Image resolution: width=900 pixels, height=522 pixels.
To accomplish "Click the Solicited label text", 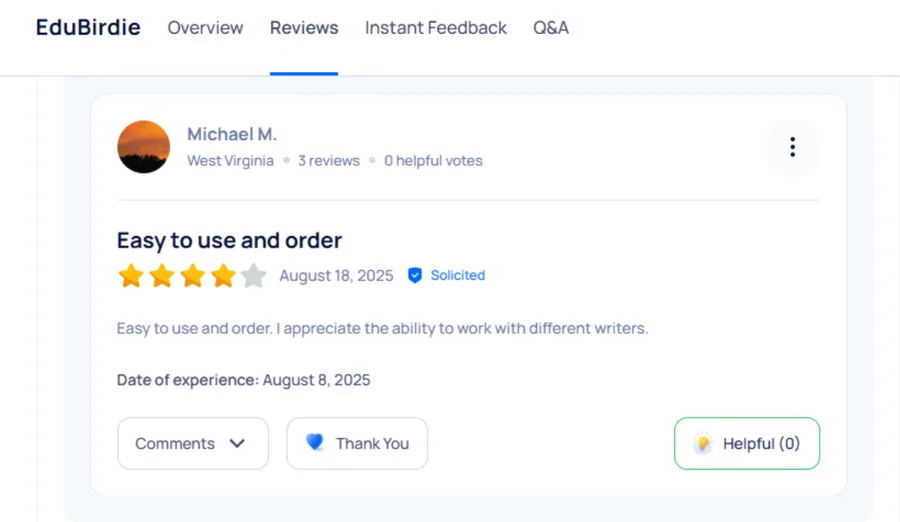I will 458,275.
